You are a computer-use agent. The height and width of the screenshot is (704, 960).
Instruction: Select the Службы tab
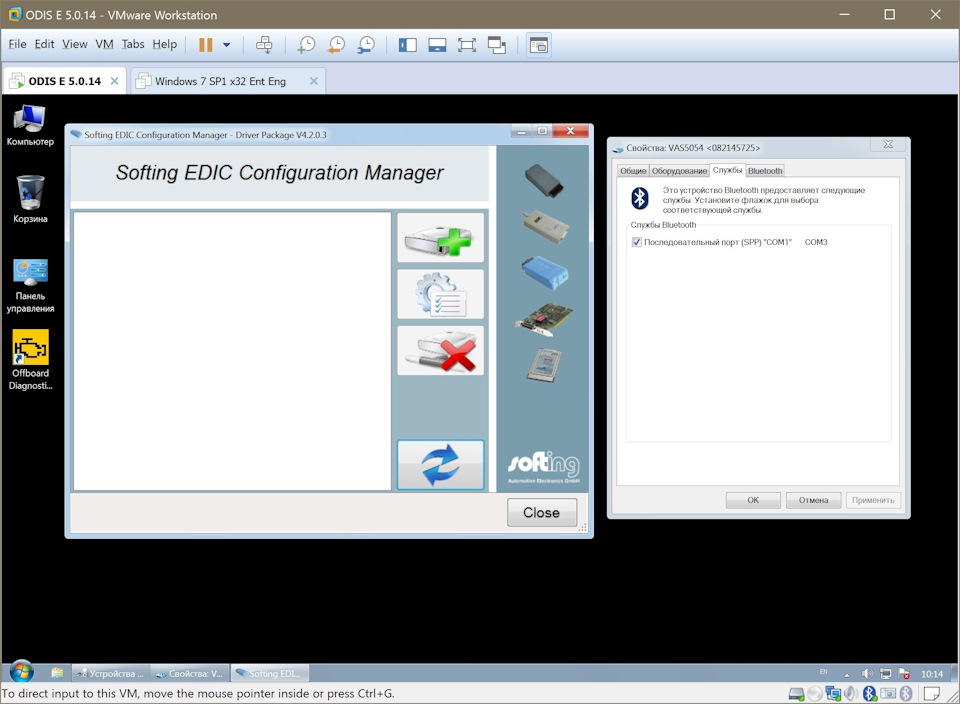coord(727,170)
